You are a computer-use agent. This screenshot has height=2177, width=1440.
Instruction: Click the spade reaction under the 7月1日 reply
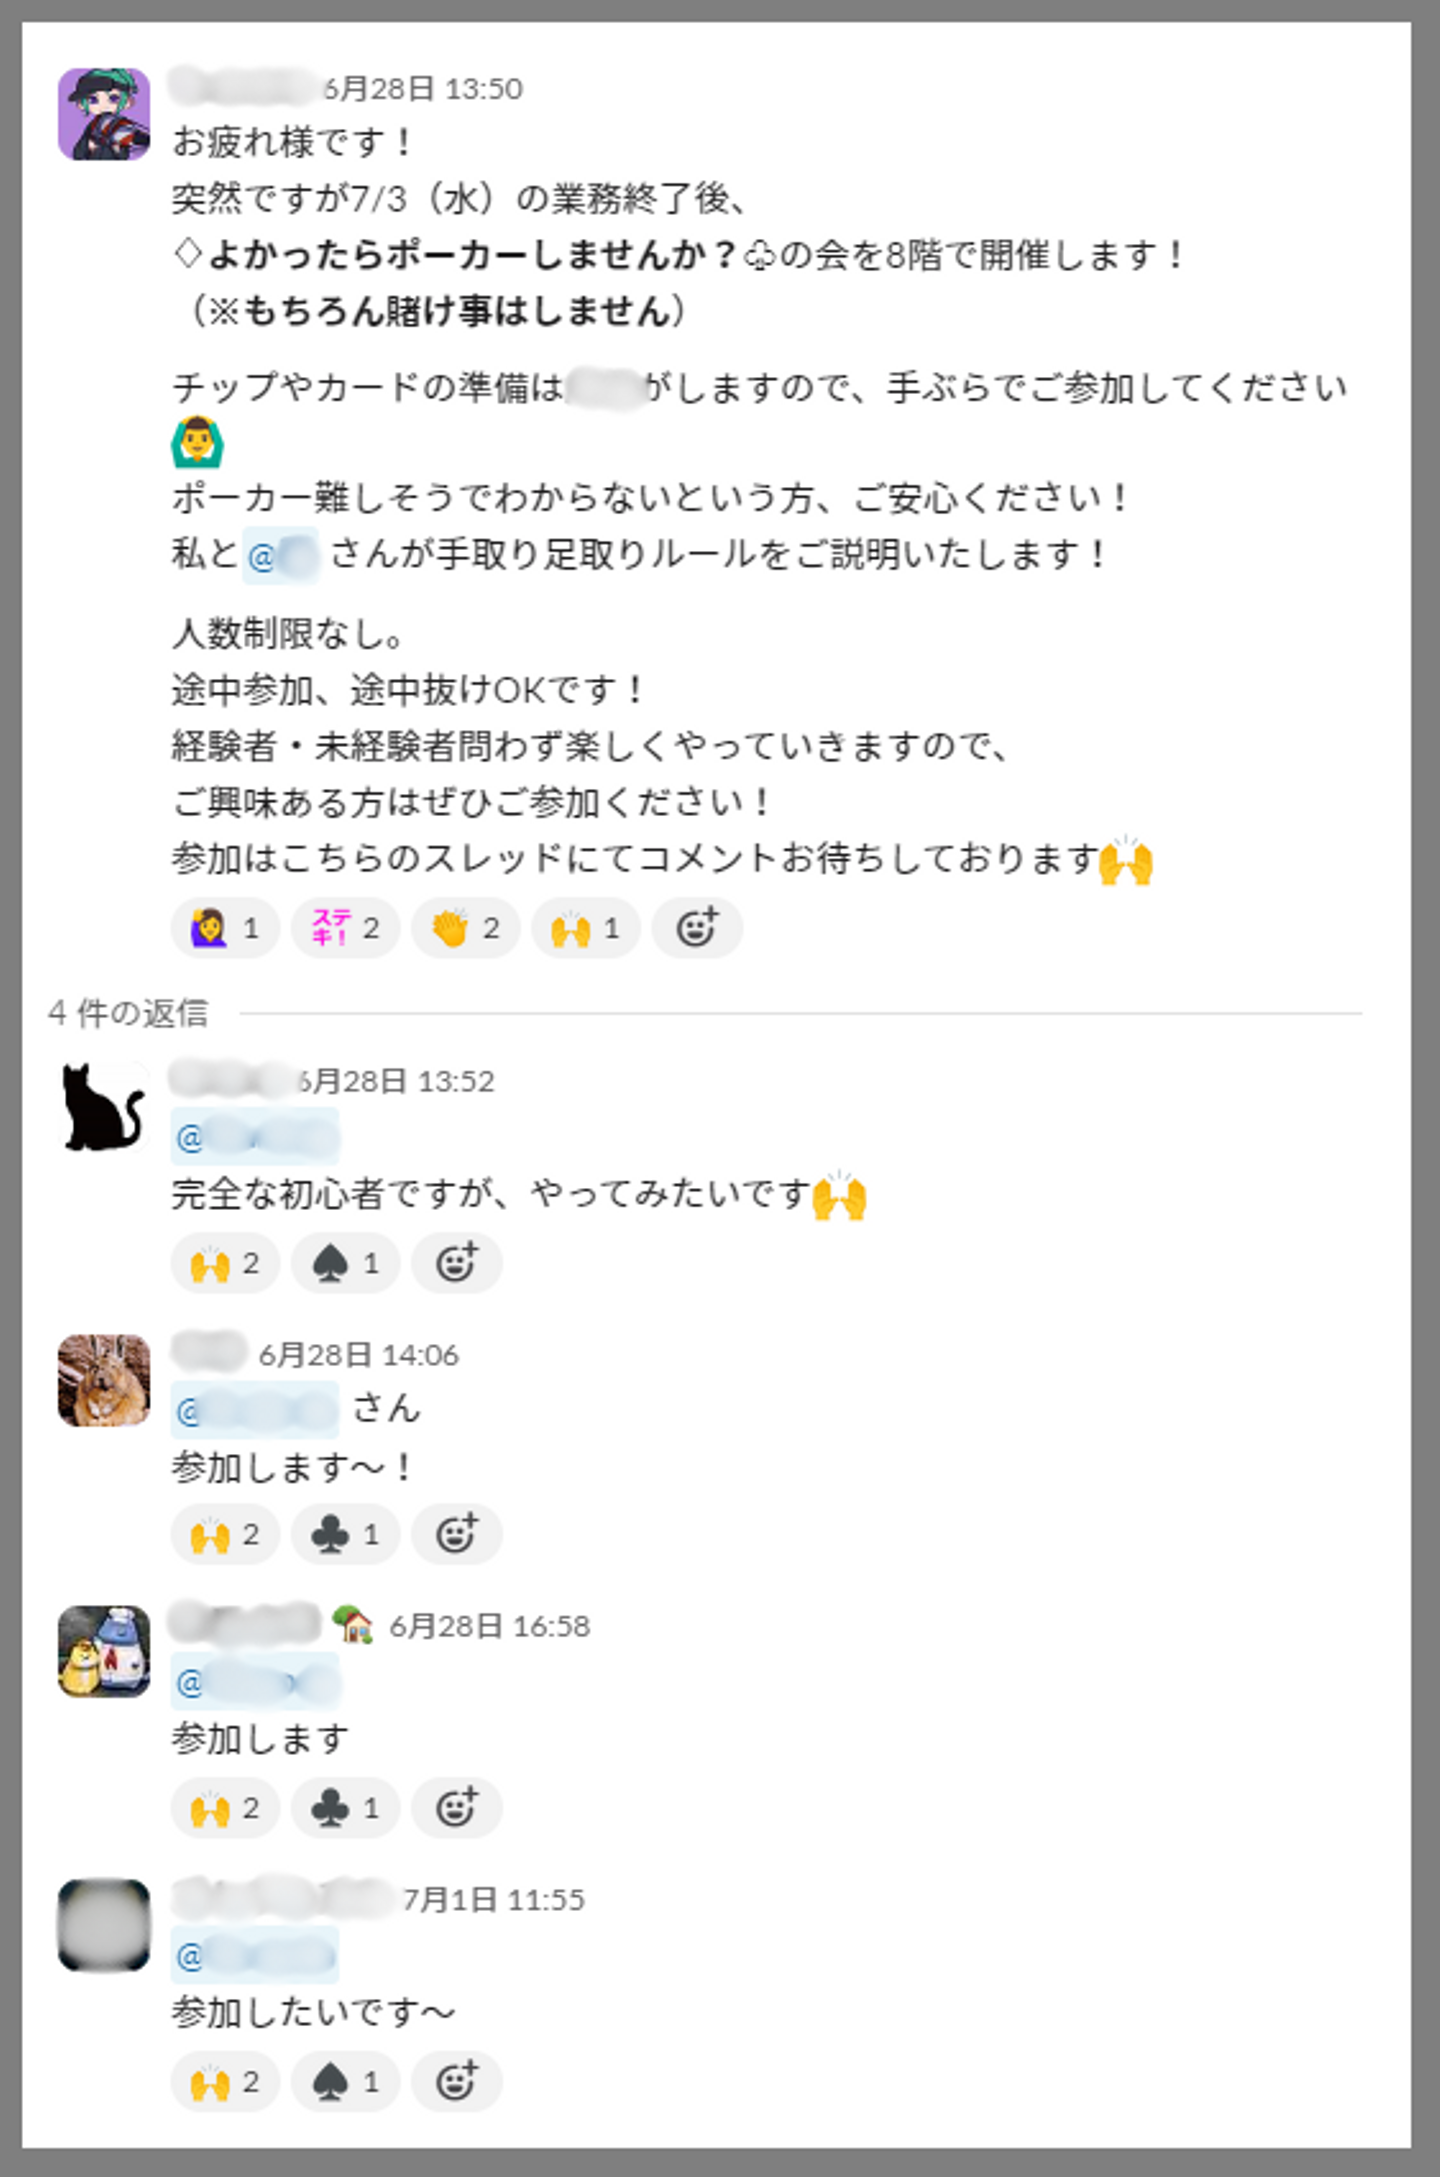click(x=346, y=2082)
